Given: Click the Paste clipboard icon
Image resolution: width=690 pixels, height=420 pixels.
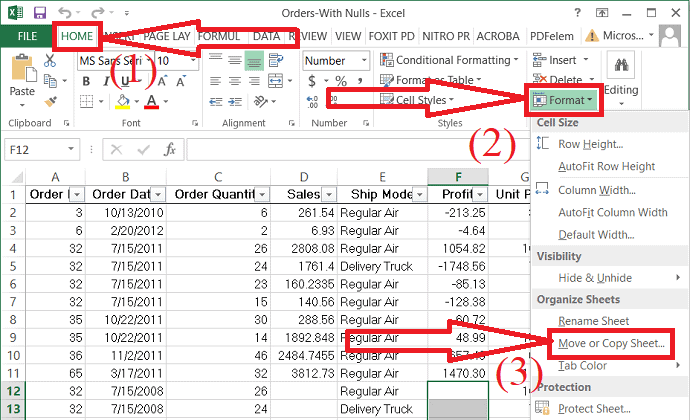Looking at the screenshot, I should click(x=23, y=69).
